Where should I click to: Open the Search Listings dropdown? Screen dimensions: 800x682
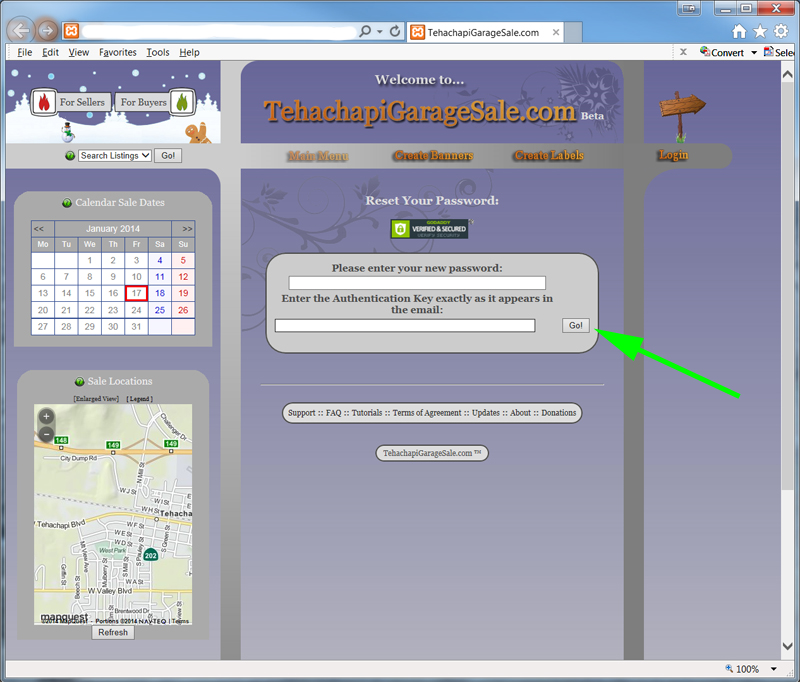click(x=115, y=156)
